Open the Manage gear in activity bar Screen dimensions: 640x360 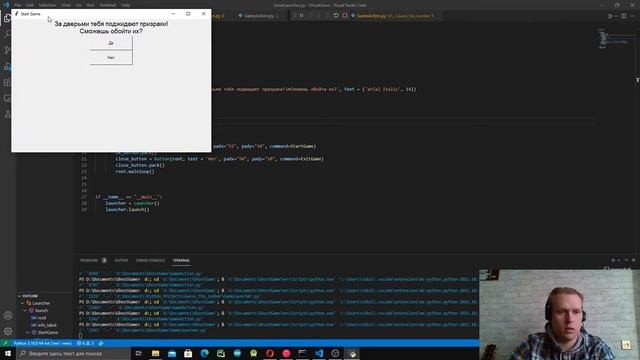pos(8,331)
